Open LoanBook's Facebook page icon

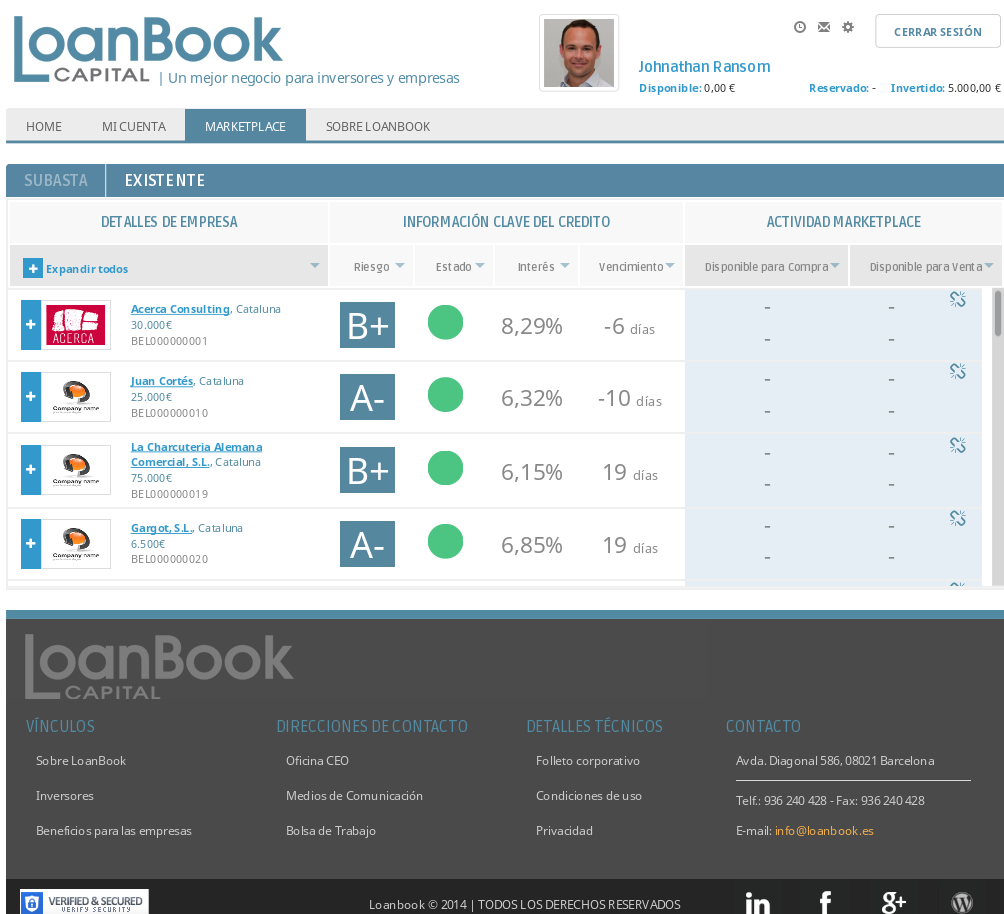(x=826, y=903)
